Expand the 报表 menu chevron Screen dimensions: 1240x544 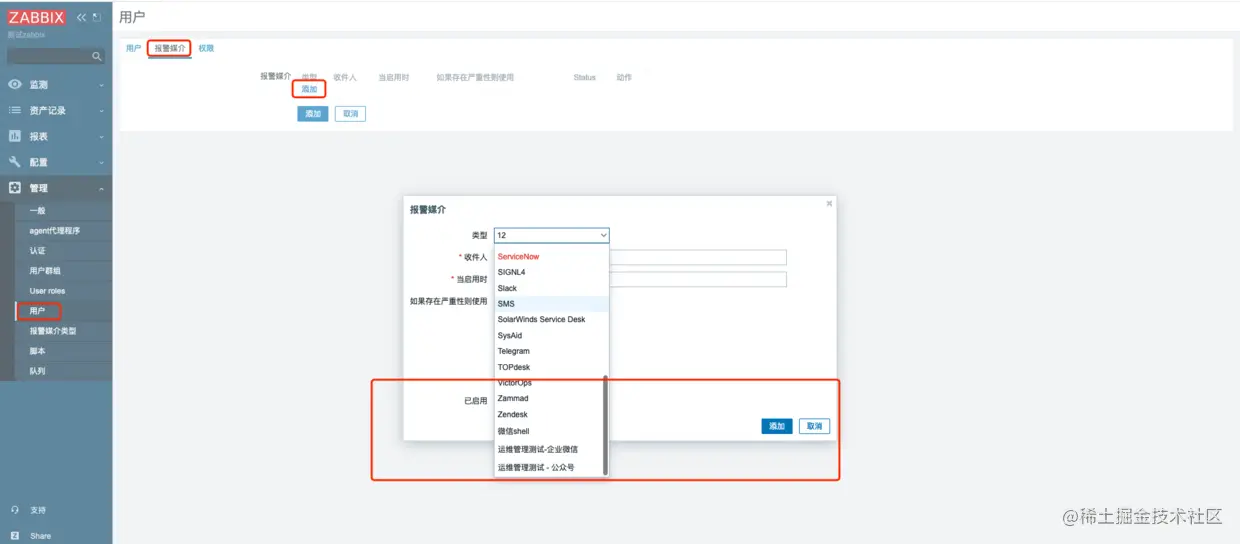click(102, 137)
